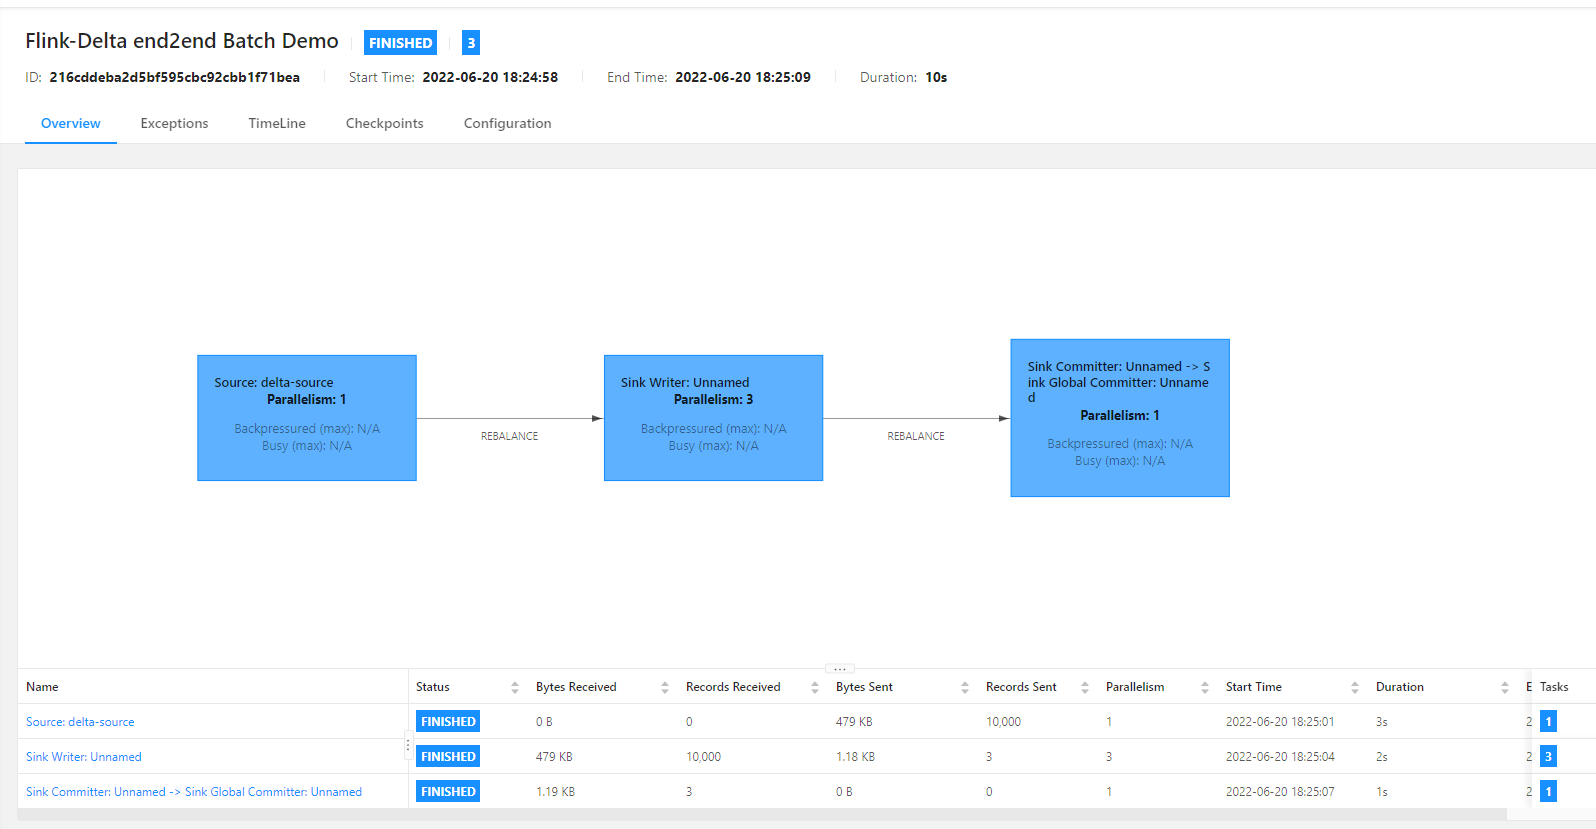Screen dimensions: 1596x829
Task: Open the Configuration tab
Action: (507, 123)
